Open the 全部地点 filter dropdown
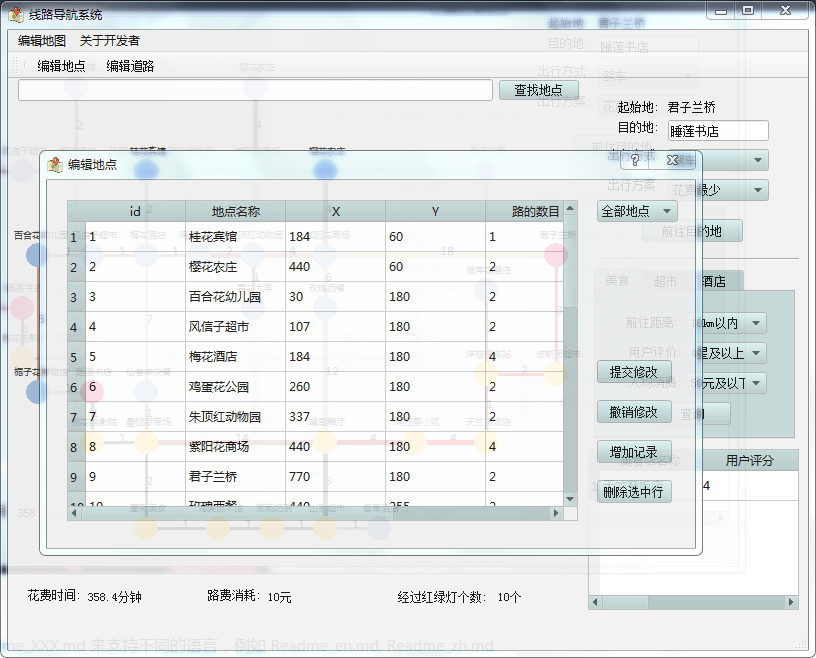Image resolution: width=816 pixels, height=658 pixels. pyautogui.click(x=637, y=211)
